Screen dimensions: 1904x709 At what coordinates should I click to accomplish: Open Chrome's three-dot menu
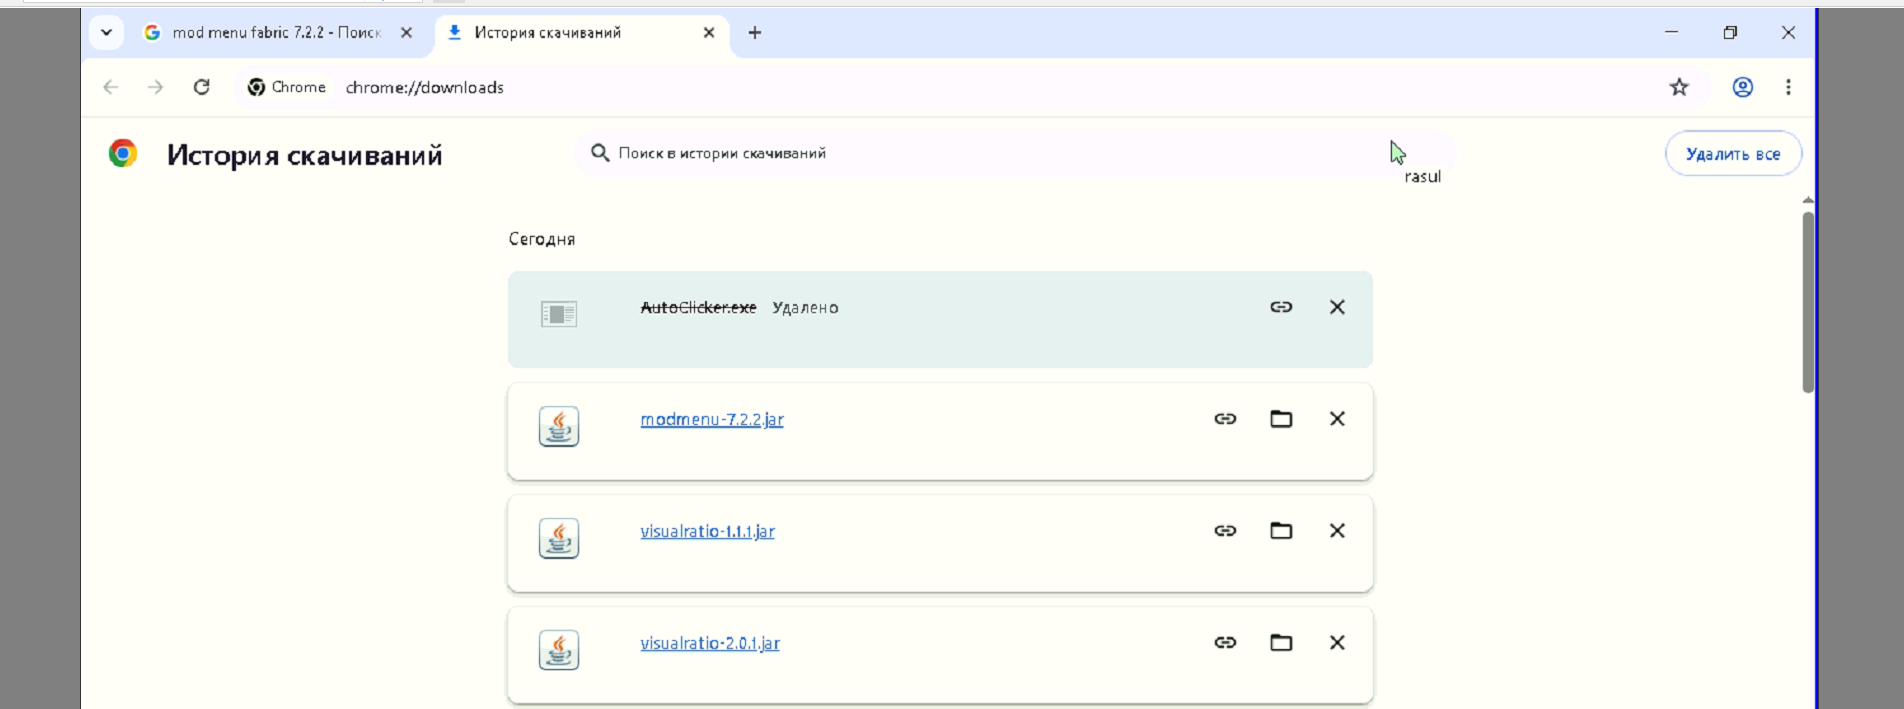click(1788, 87)
